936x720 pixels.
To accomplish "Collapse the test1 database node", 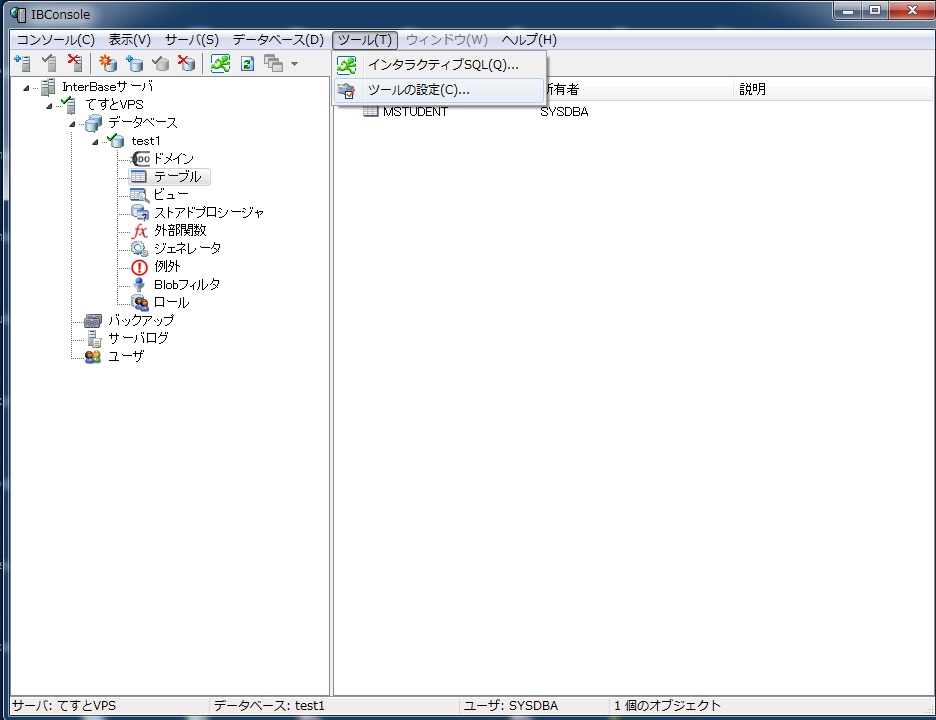I will [96, 142].
